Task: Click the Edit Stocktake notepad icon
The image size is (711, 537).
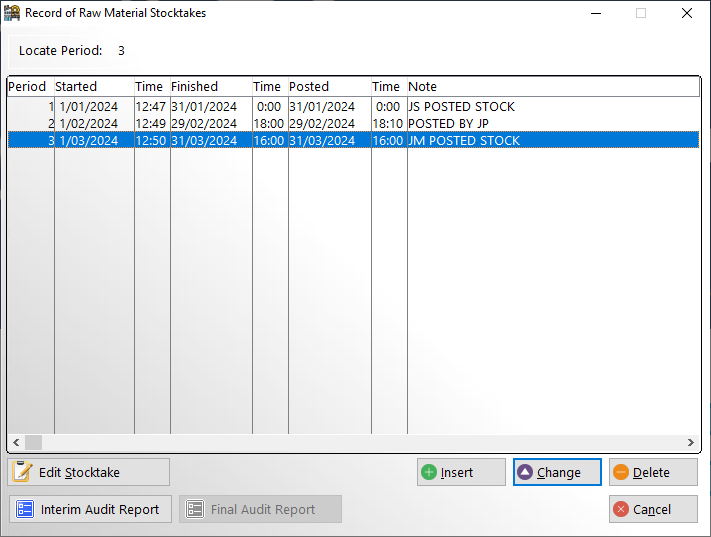Action: tap(24, 472)
